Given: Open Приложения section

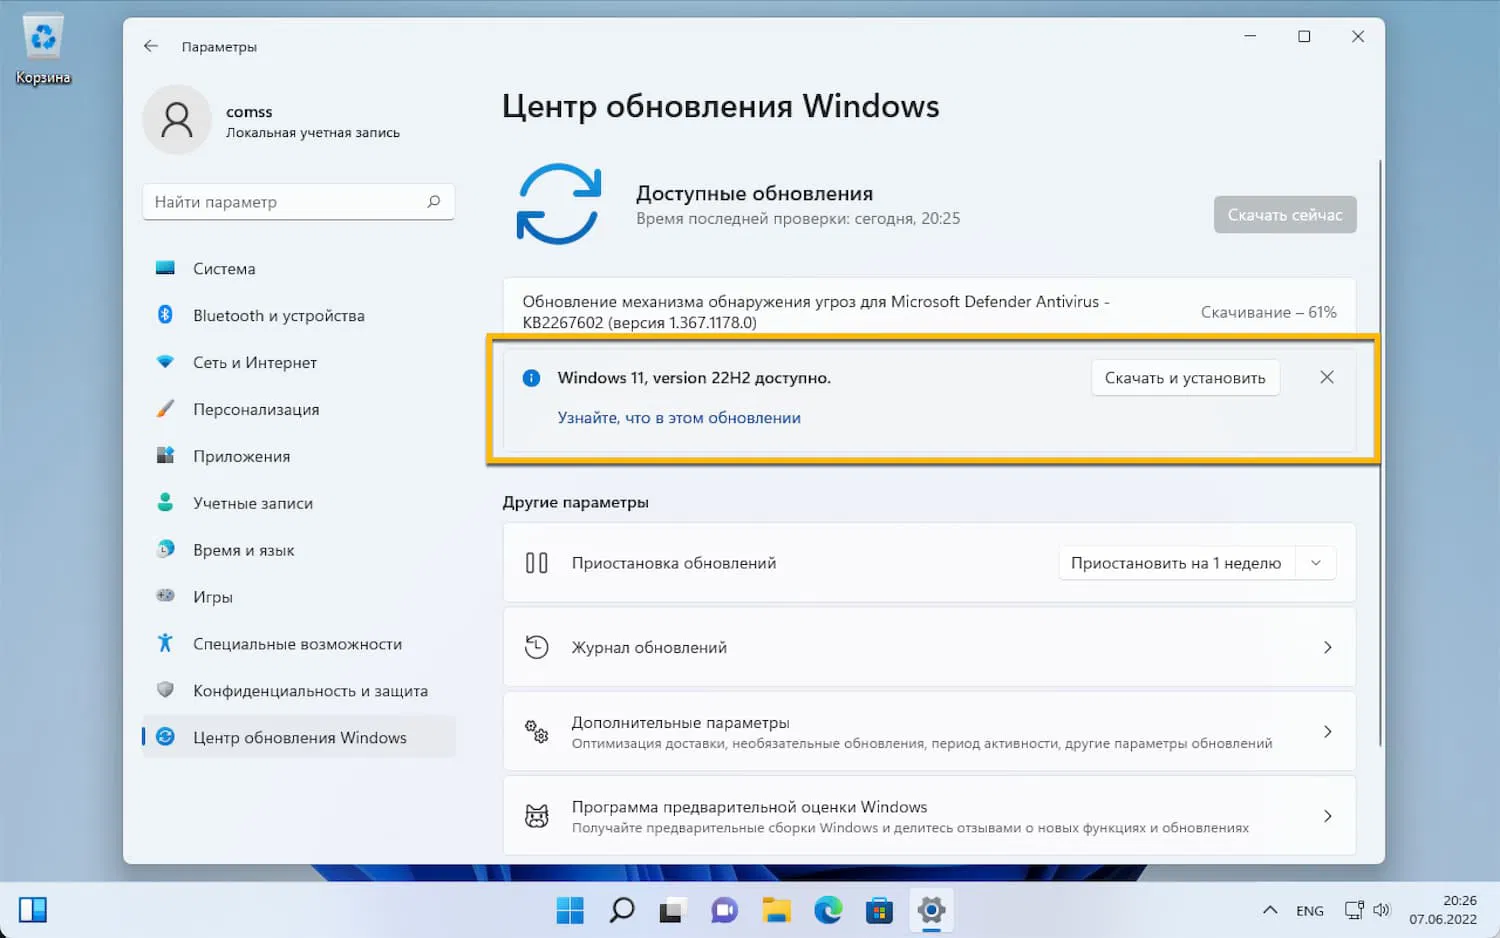Looking at the screenshot, I should [299, 456].
